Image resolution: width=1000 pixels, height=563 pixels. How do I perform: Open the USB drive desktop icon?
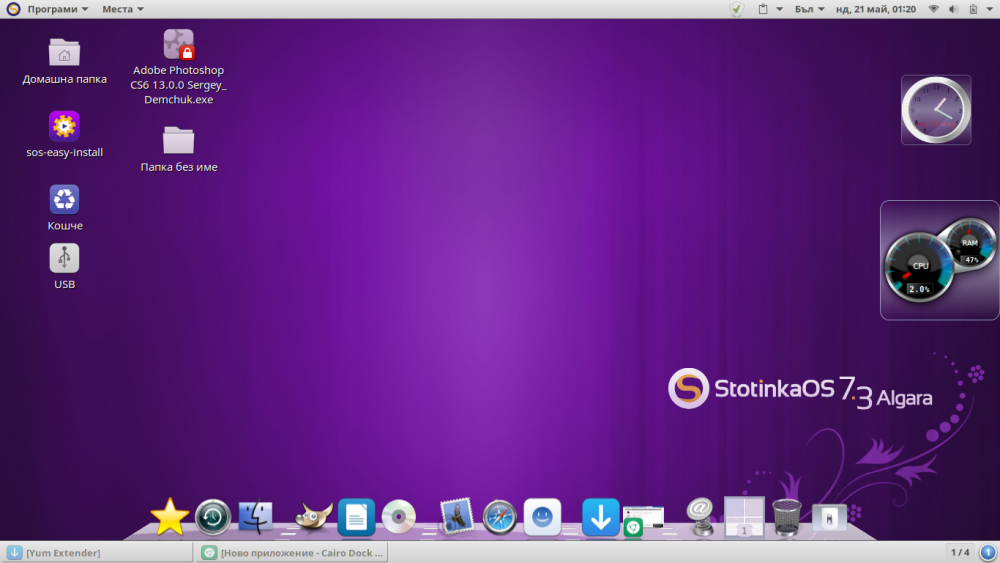[64, 267]
